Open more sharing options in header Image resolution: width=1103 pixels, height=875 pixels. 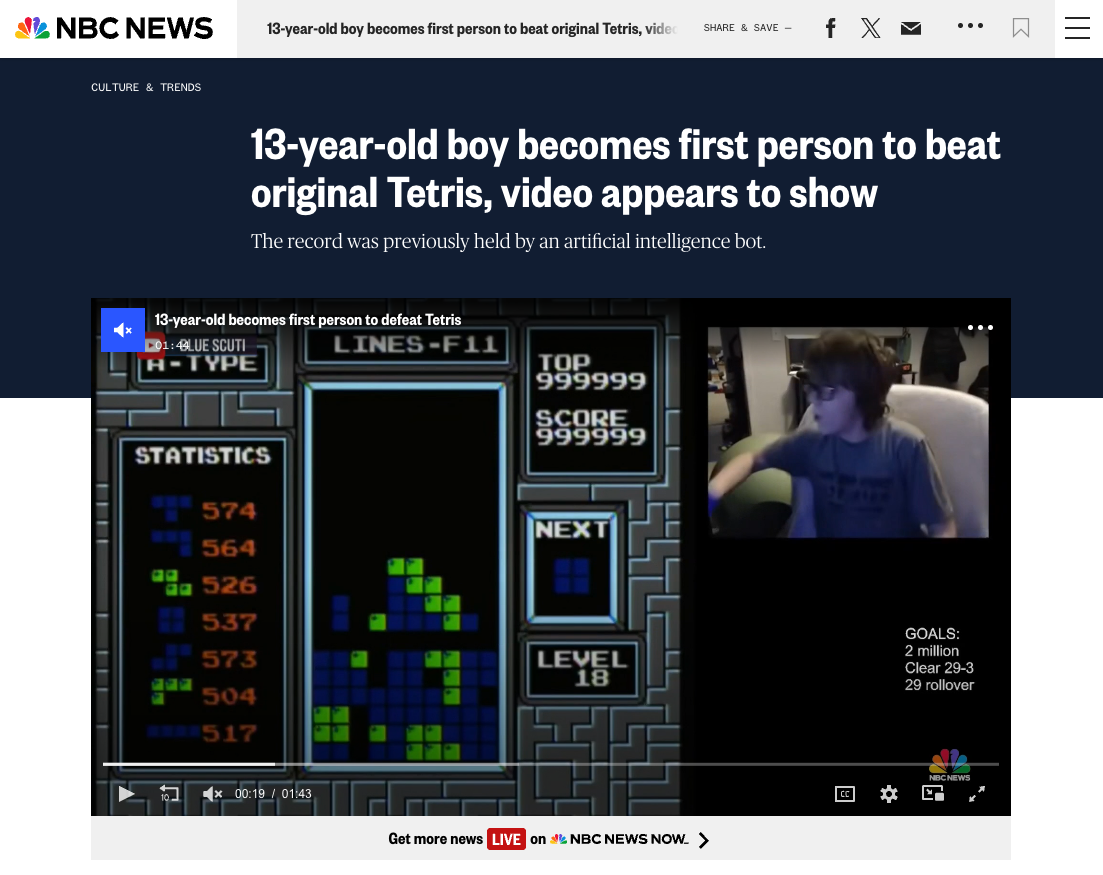coord(970,26)
